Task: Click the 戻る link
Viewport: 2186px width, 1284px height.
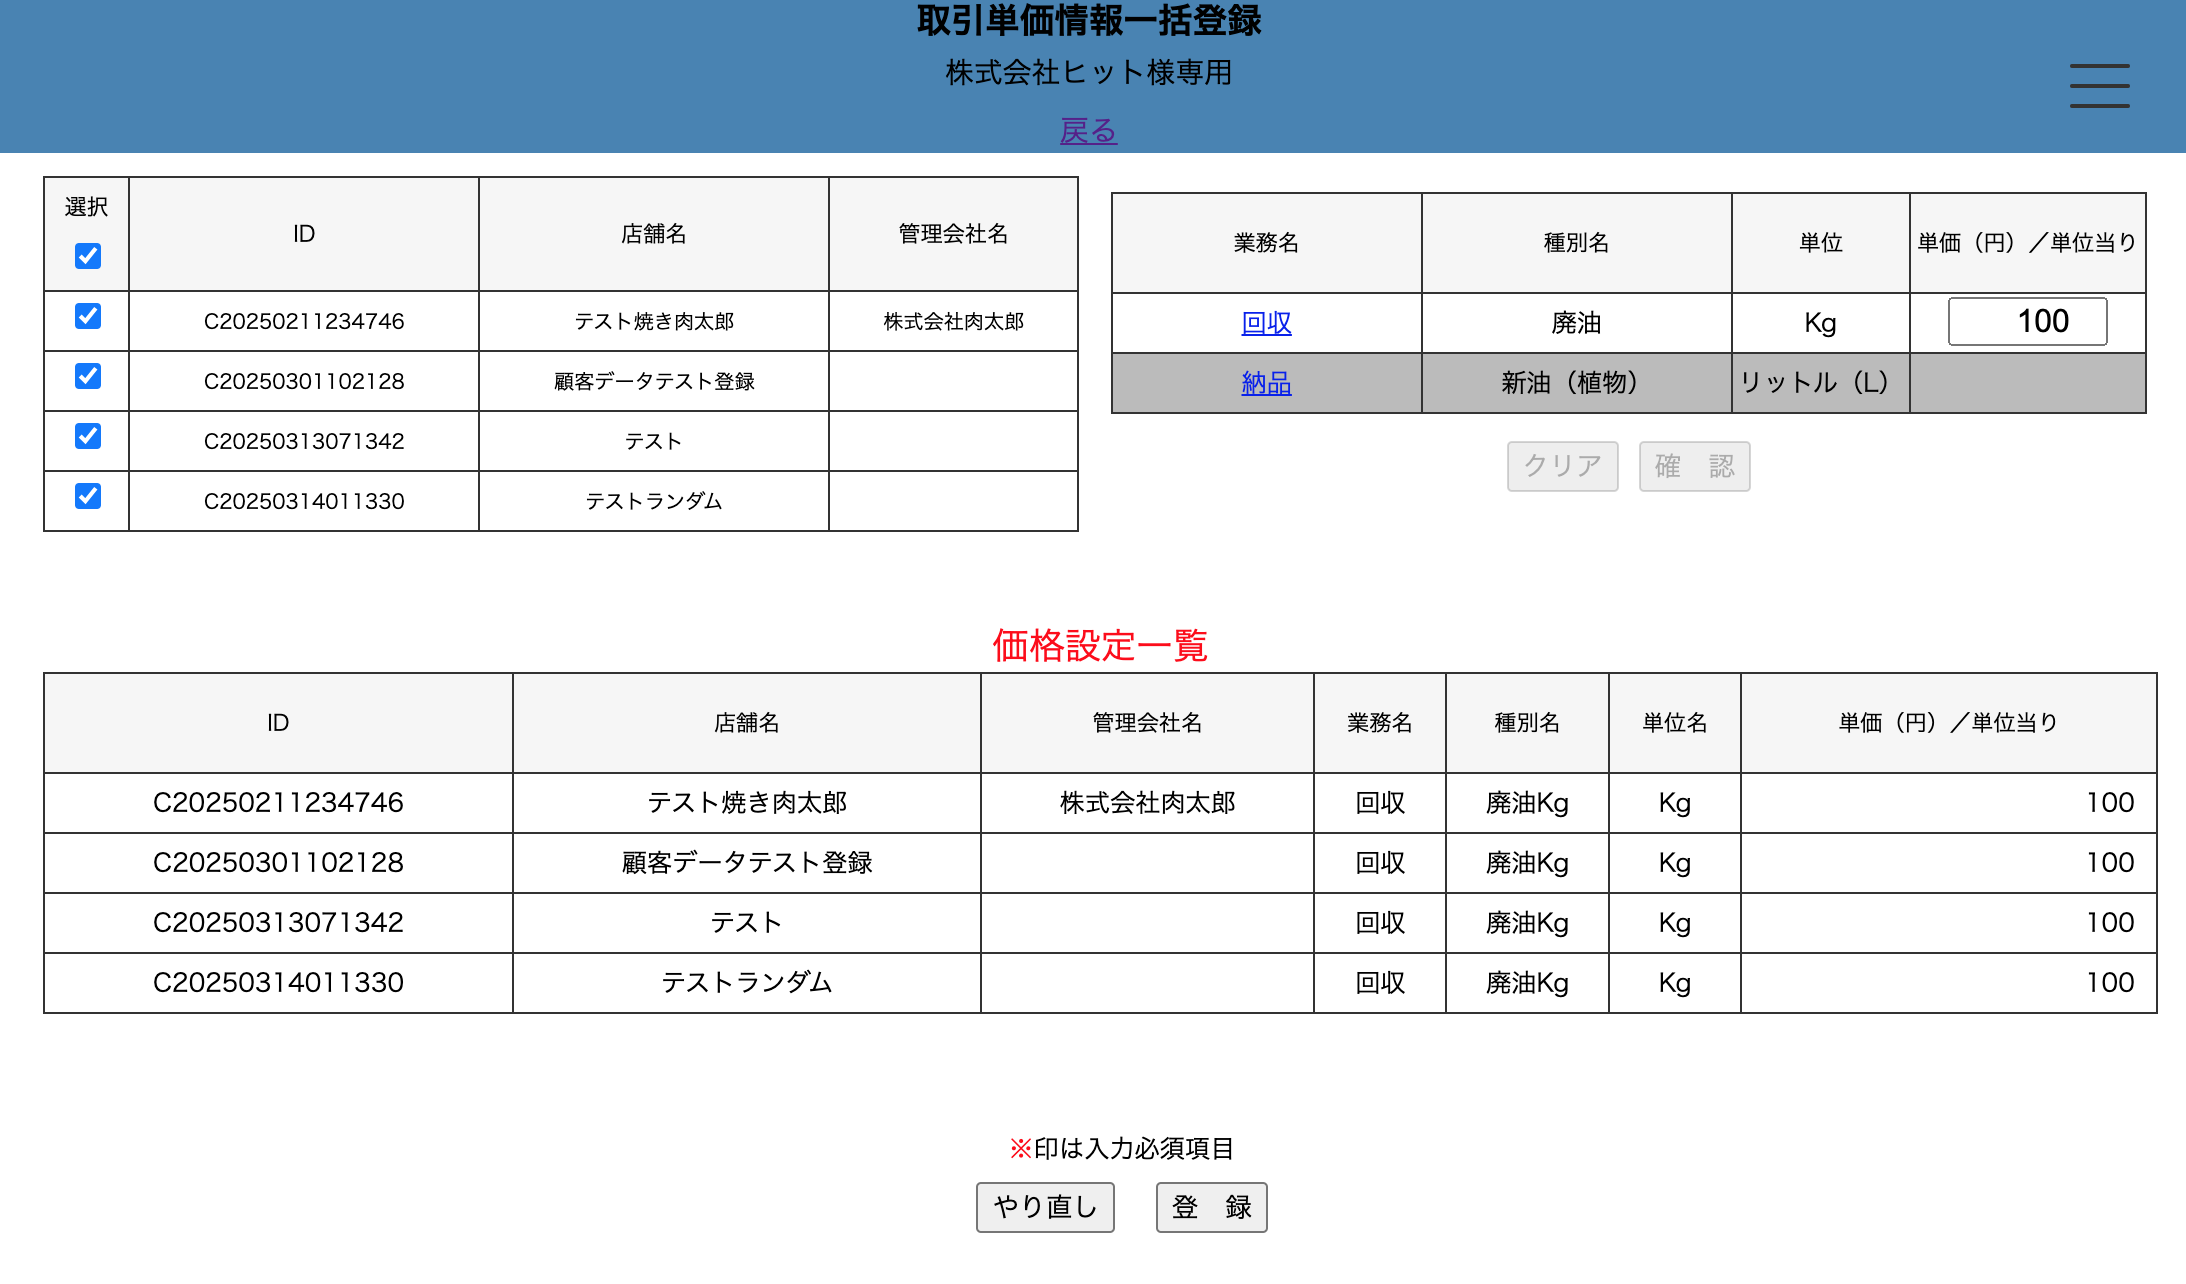Action: tap(1088, 131)
